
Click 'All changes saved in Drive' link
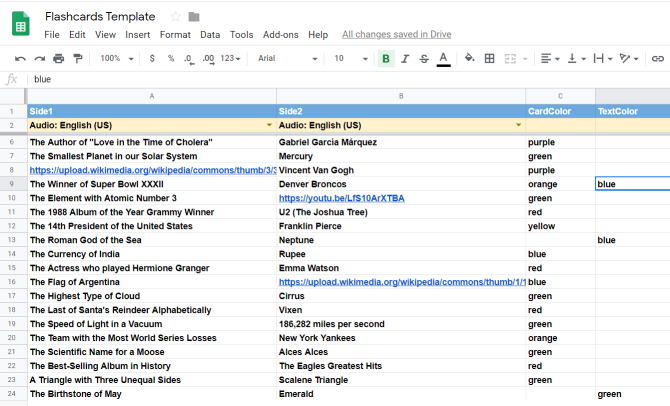tap(396, 34)
